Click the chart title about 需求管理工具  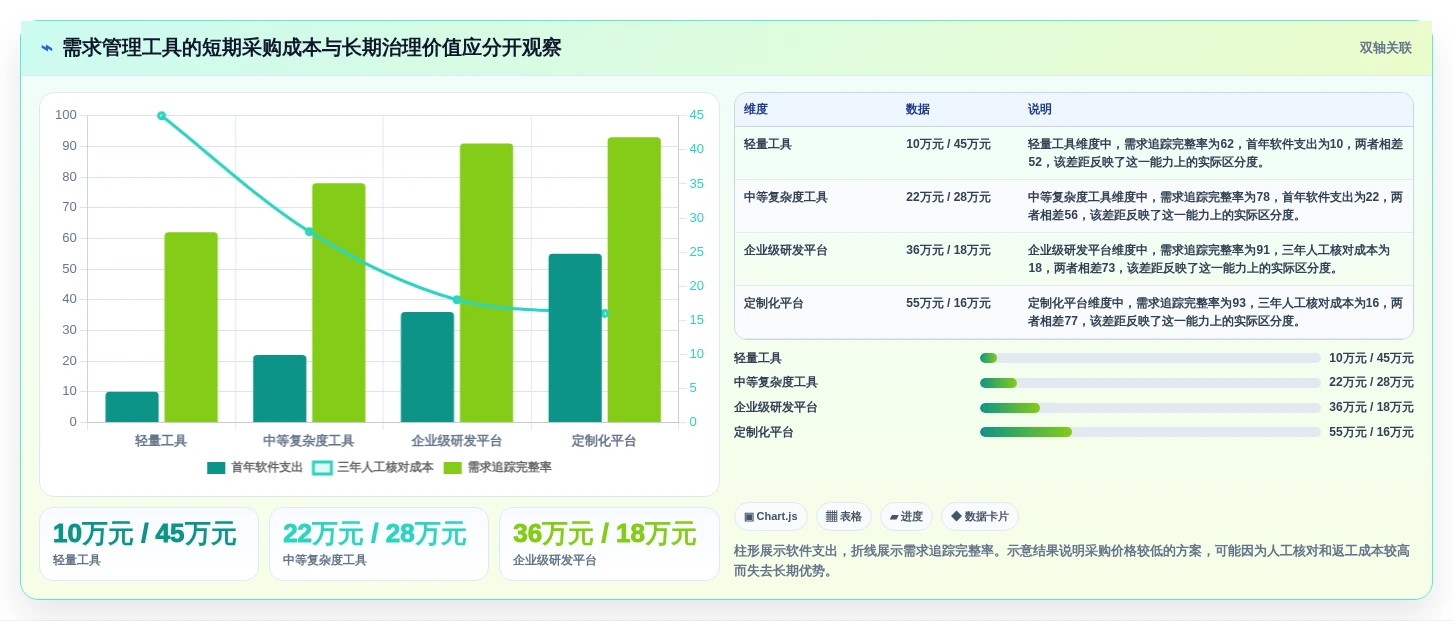(x=312, y=48)
